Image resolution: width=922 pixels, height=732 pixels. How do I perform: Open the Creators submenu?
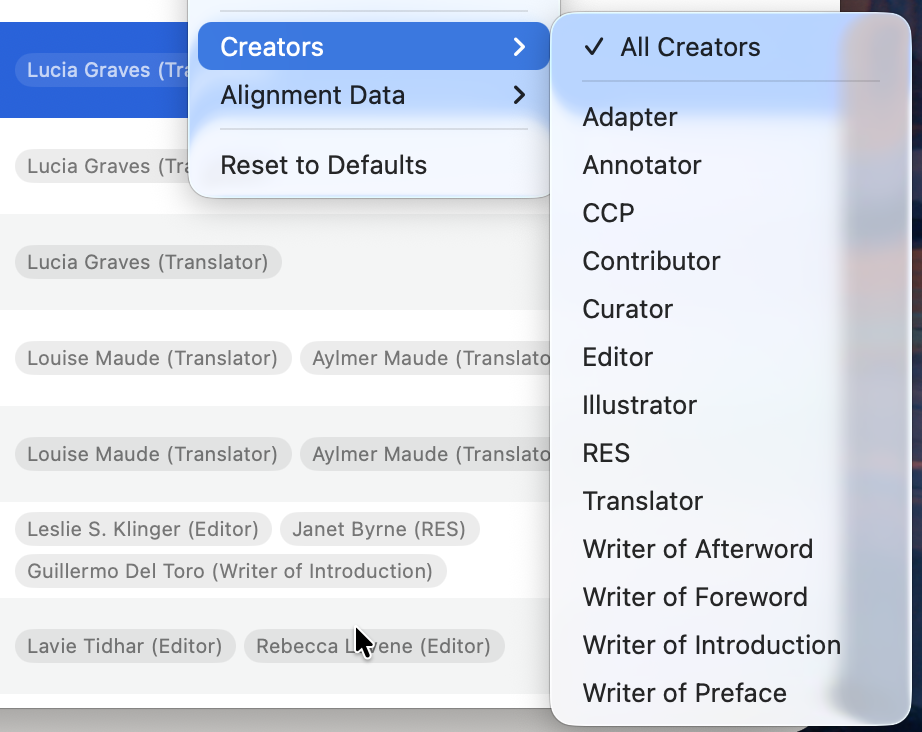[373, 46]
